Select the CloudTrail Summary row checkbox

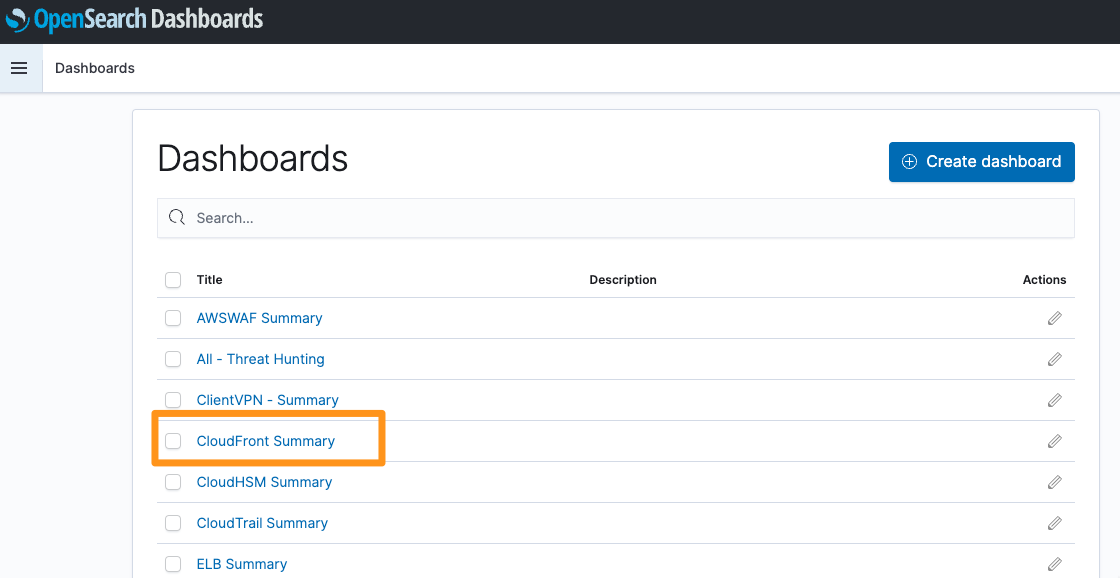(x=173, y=523)
